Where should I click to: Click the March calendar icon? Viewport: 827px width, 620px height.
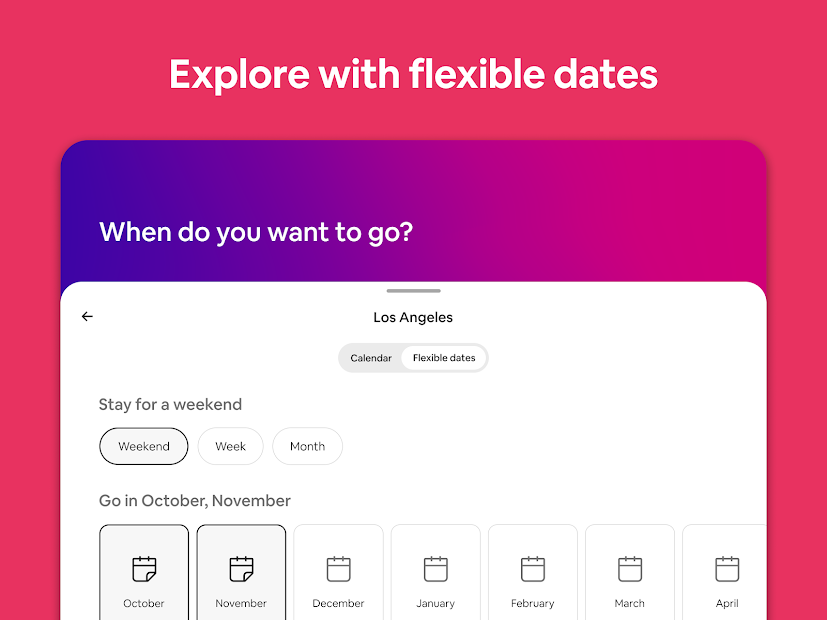[629, 568]
